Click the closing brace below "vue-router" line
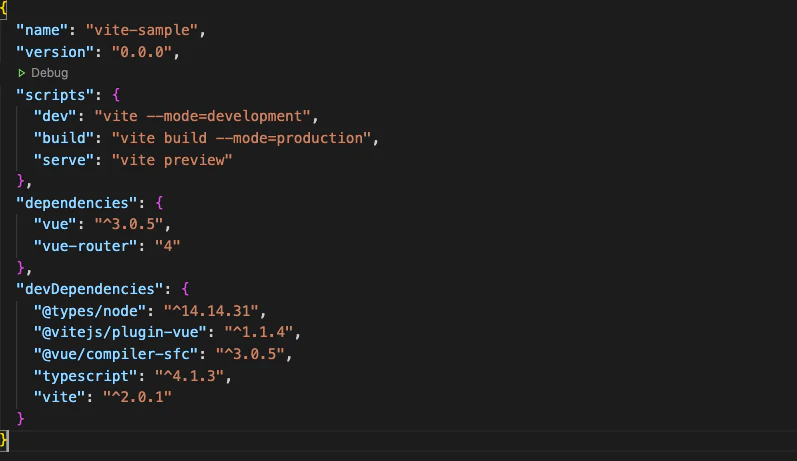Viewport: 797px width, 461px height. [20, 267]
